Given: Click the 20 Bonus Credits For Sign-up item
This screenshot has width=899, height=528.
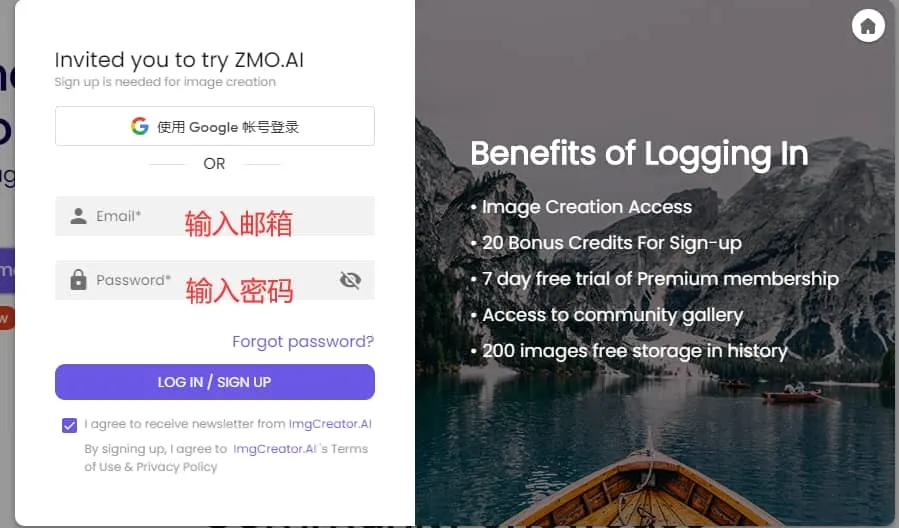Looking at the screenshot, I should pos(612,243).
